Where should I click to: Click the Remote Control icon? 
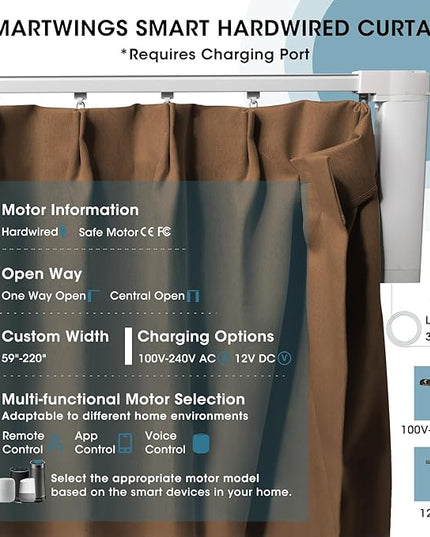coord(55,444)
